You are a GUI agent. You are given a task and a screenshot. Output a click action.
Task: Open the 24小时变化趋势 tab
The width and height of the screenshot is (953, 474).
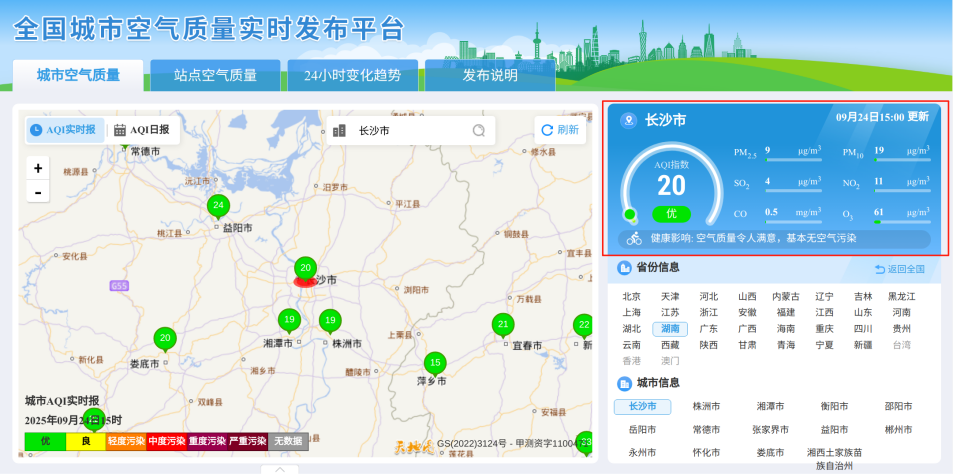[352, 75]
